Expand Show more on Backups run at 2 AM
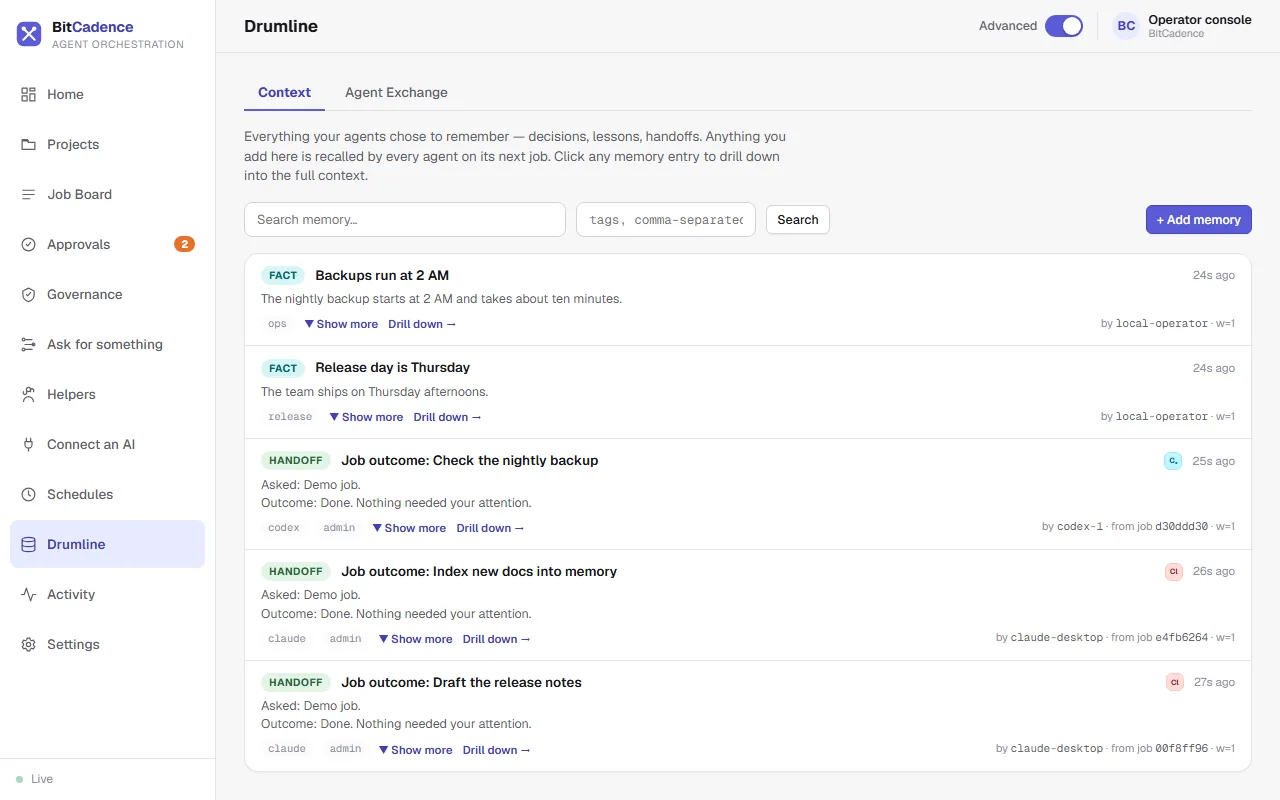1280x800 pixels. 341,324
